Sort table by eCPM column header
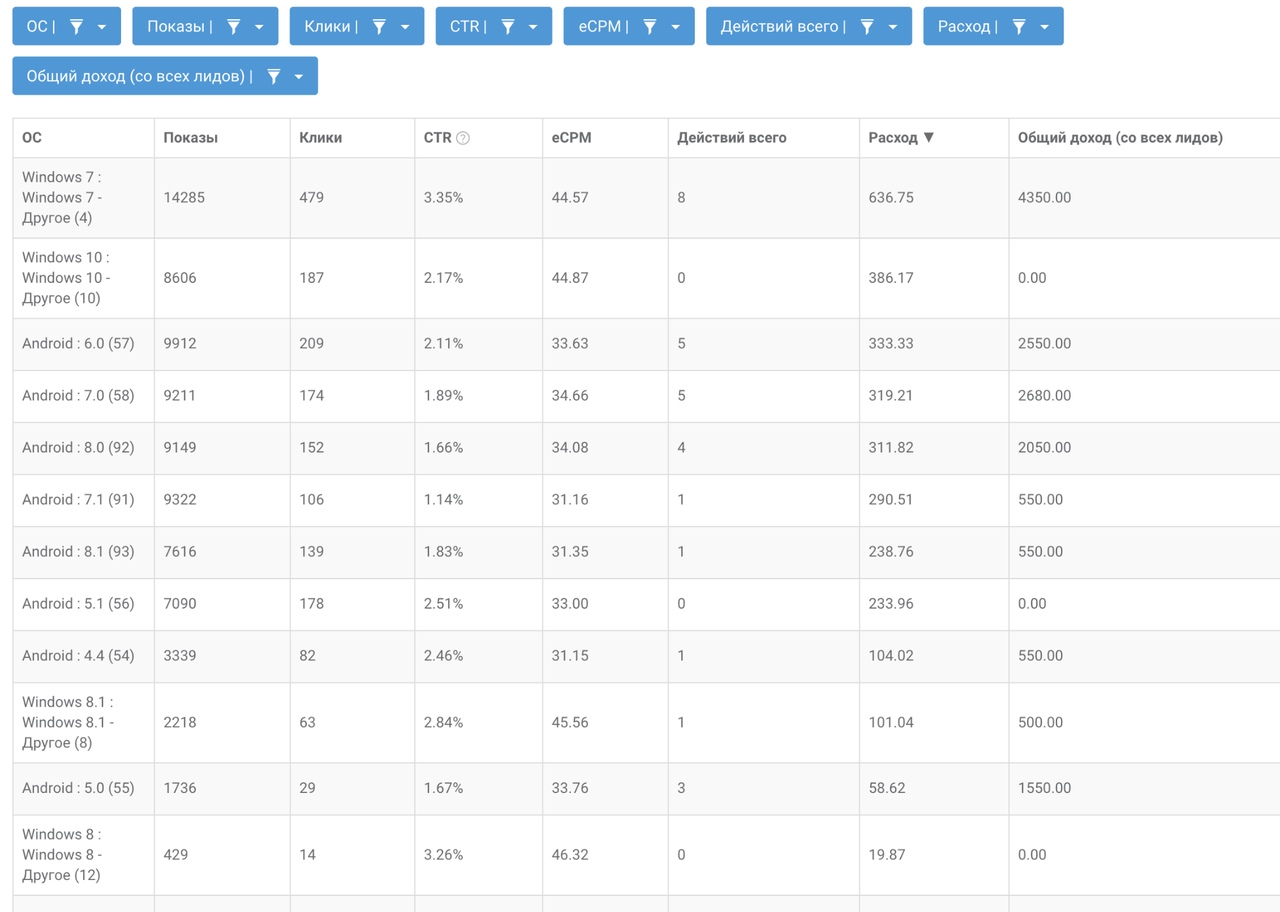Viewport: 1280px width, 912px height. point(572,138)
